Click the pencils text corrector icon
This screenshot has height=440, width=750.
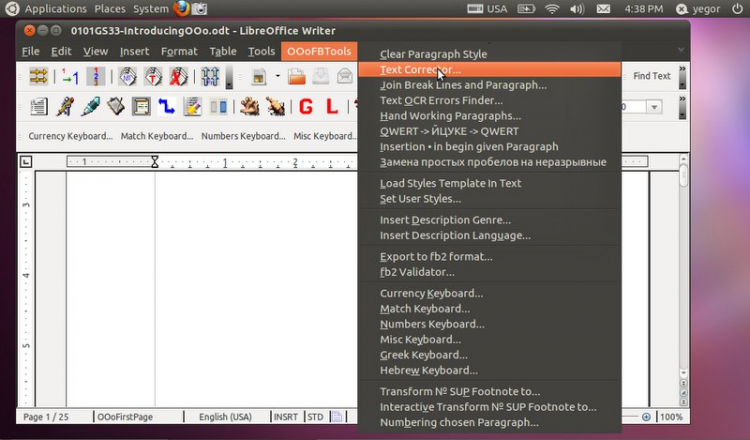point(65,107)
